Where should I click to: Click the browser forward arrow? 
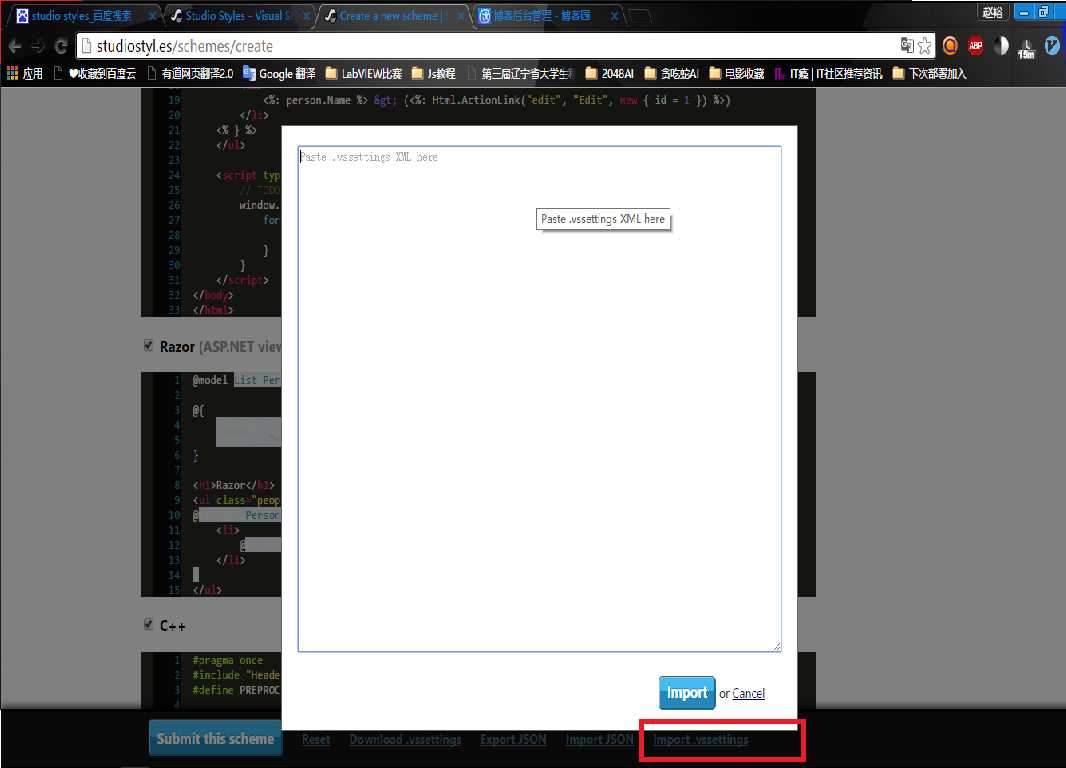coord(38,46)
